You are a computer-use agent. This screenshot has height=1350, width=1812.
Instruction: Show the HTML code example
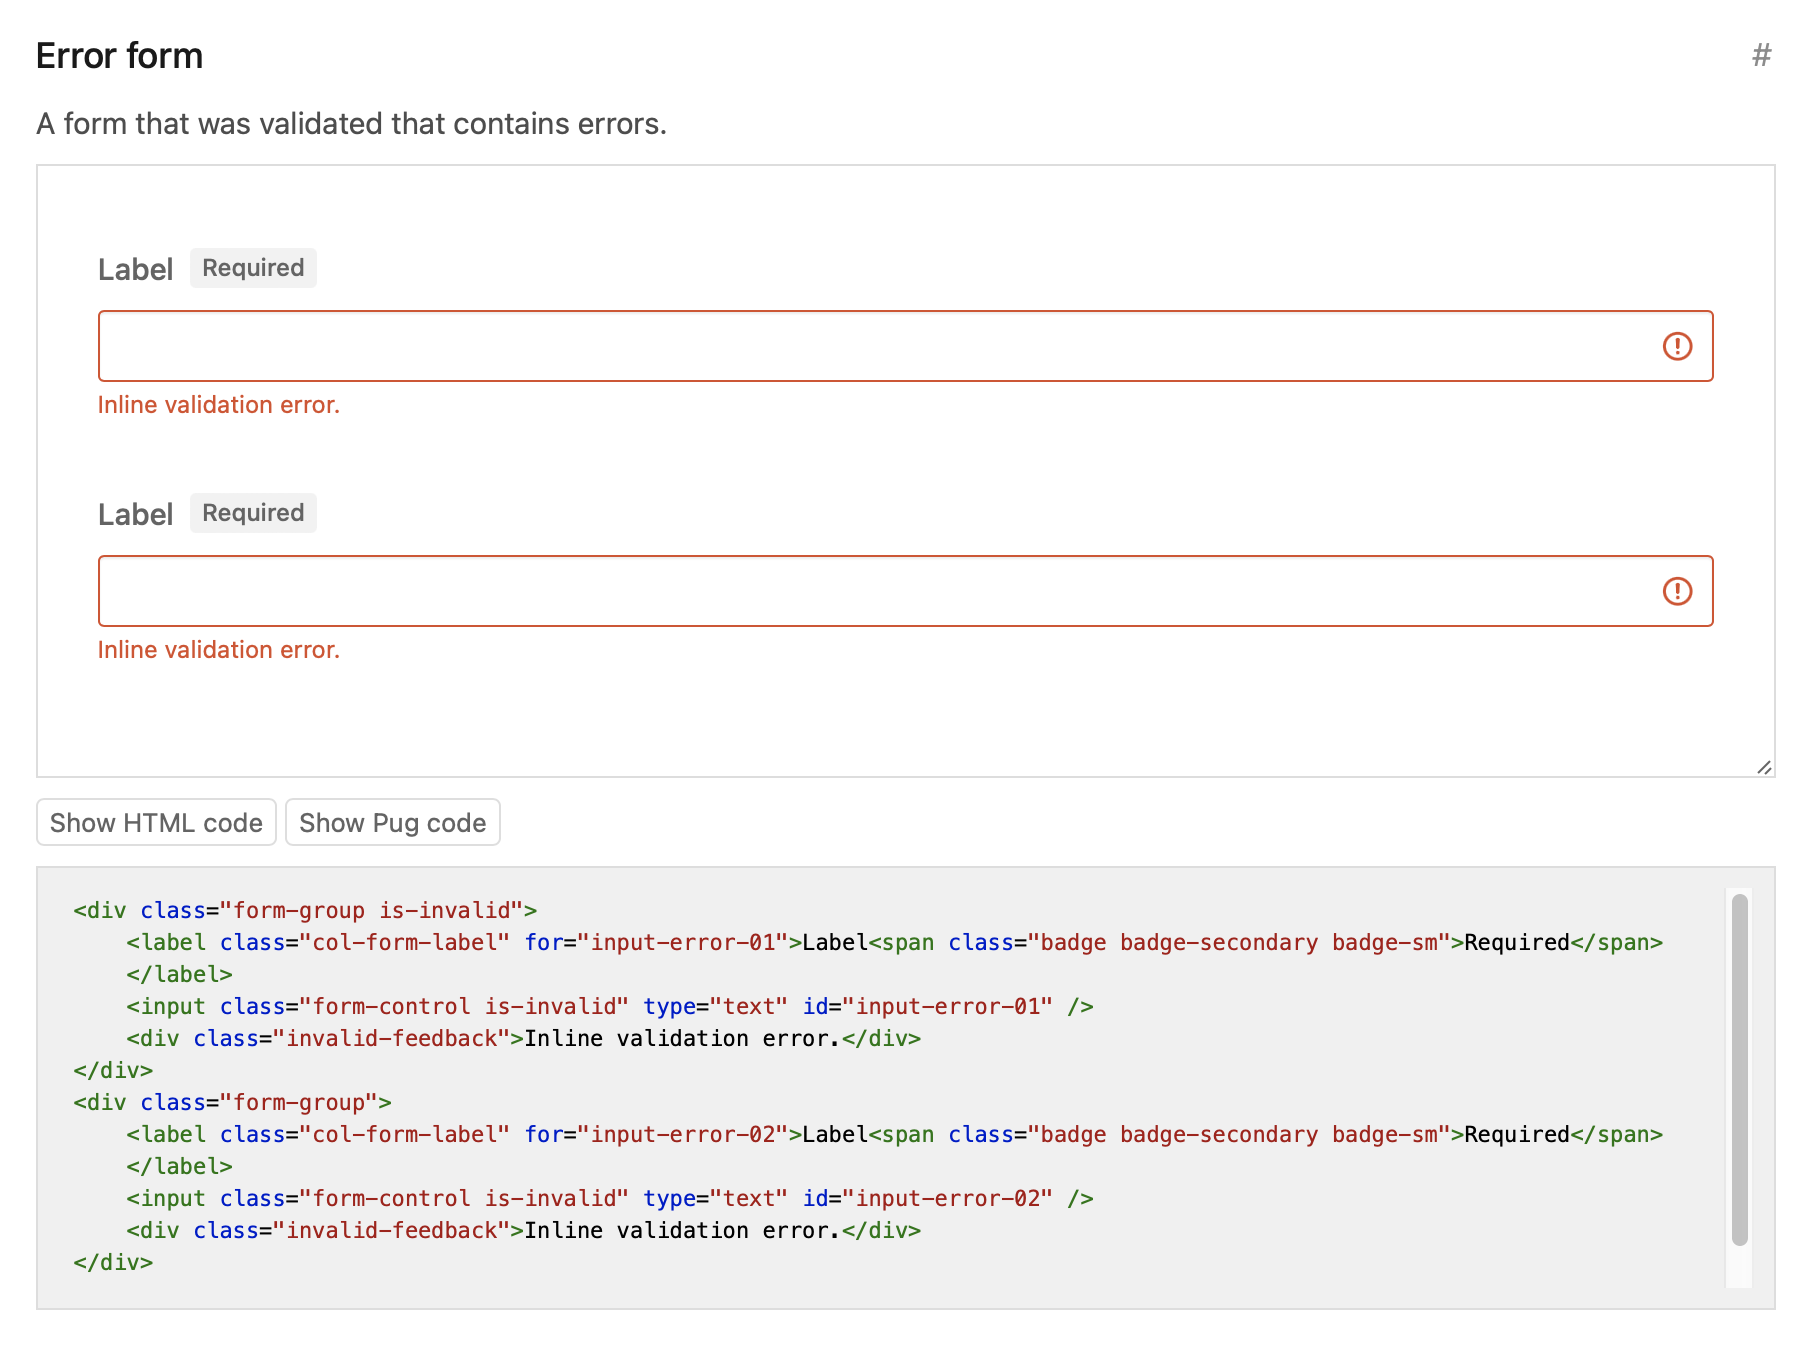(x=156, y=822)
